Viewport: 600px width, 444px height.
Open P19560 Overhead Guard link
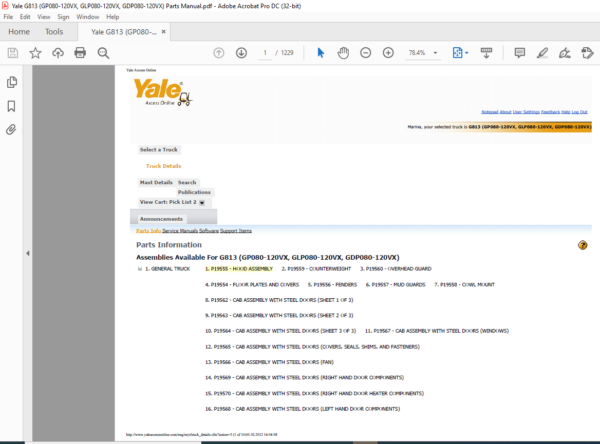(396, 269)
